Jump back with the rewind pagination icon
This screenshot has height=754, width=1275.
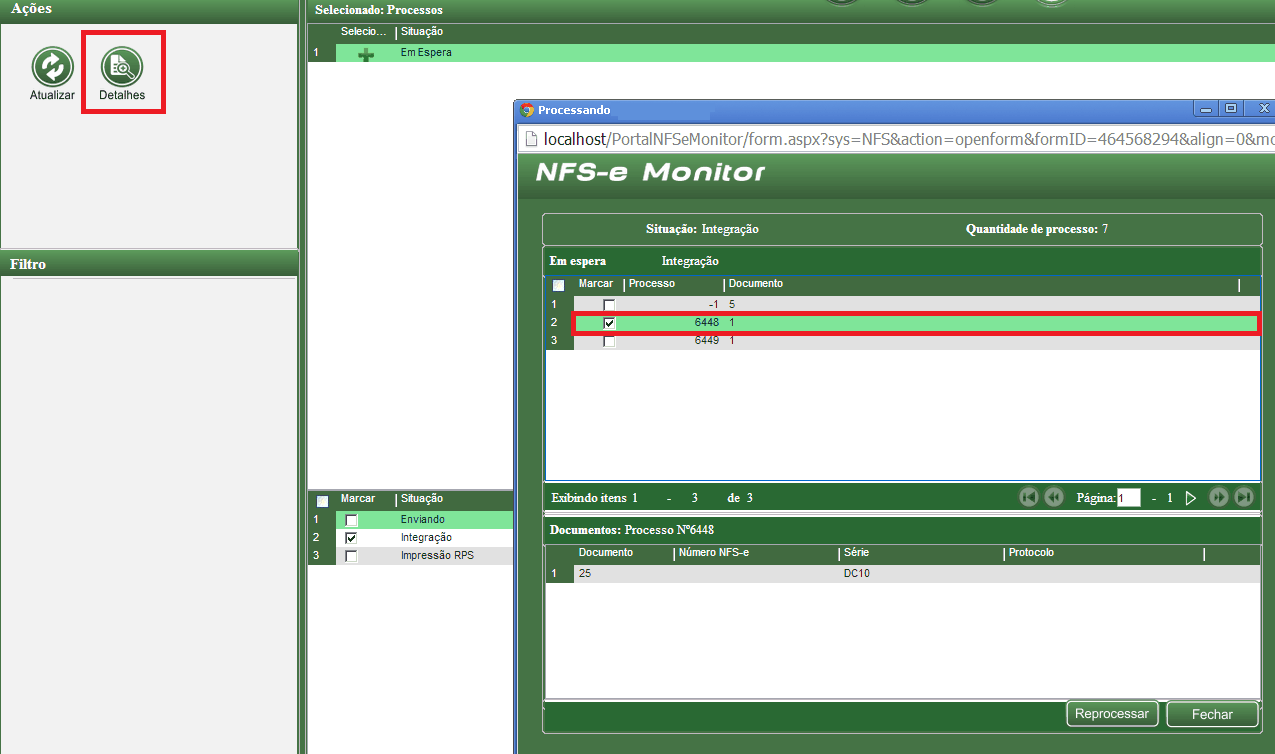point(1054,497)
